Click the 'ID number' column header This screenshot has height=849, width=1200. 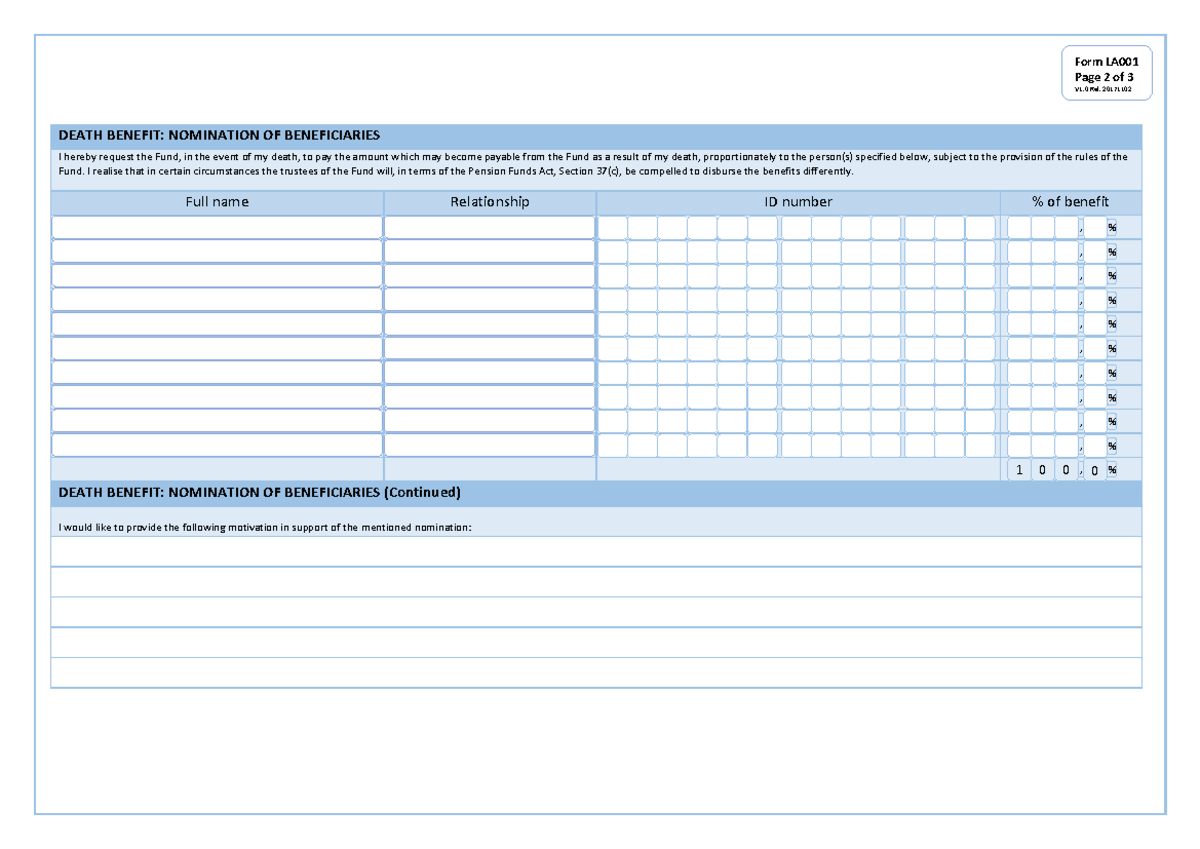point(799,202)
